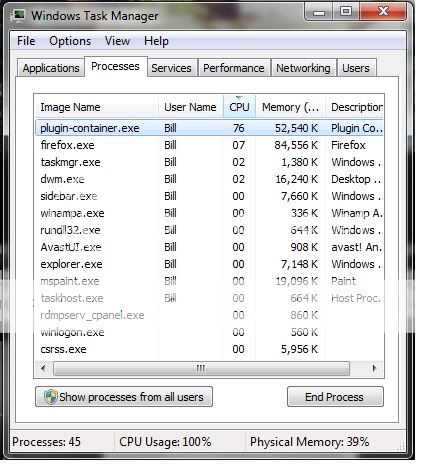Sort by the CPU column header

coord(239,107)
